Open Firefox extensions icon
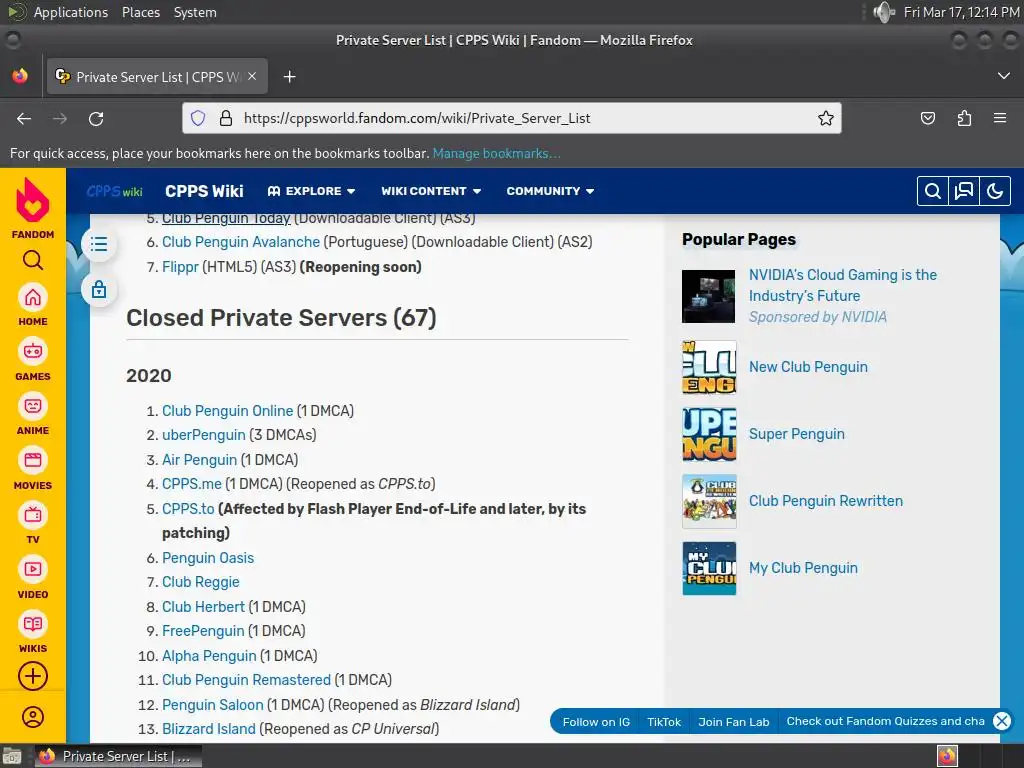 click(x=964, y=118)
